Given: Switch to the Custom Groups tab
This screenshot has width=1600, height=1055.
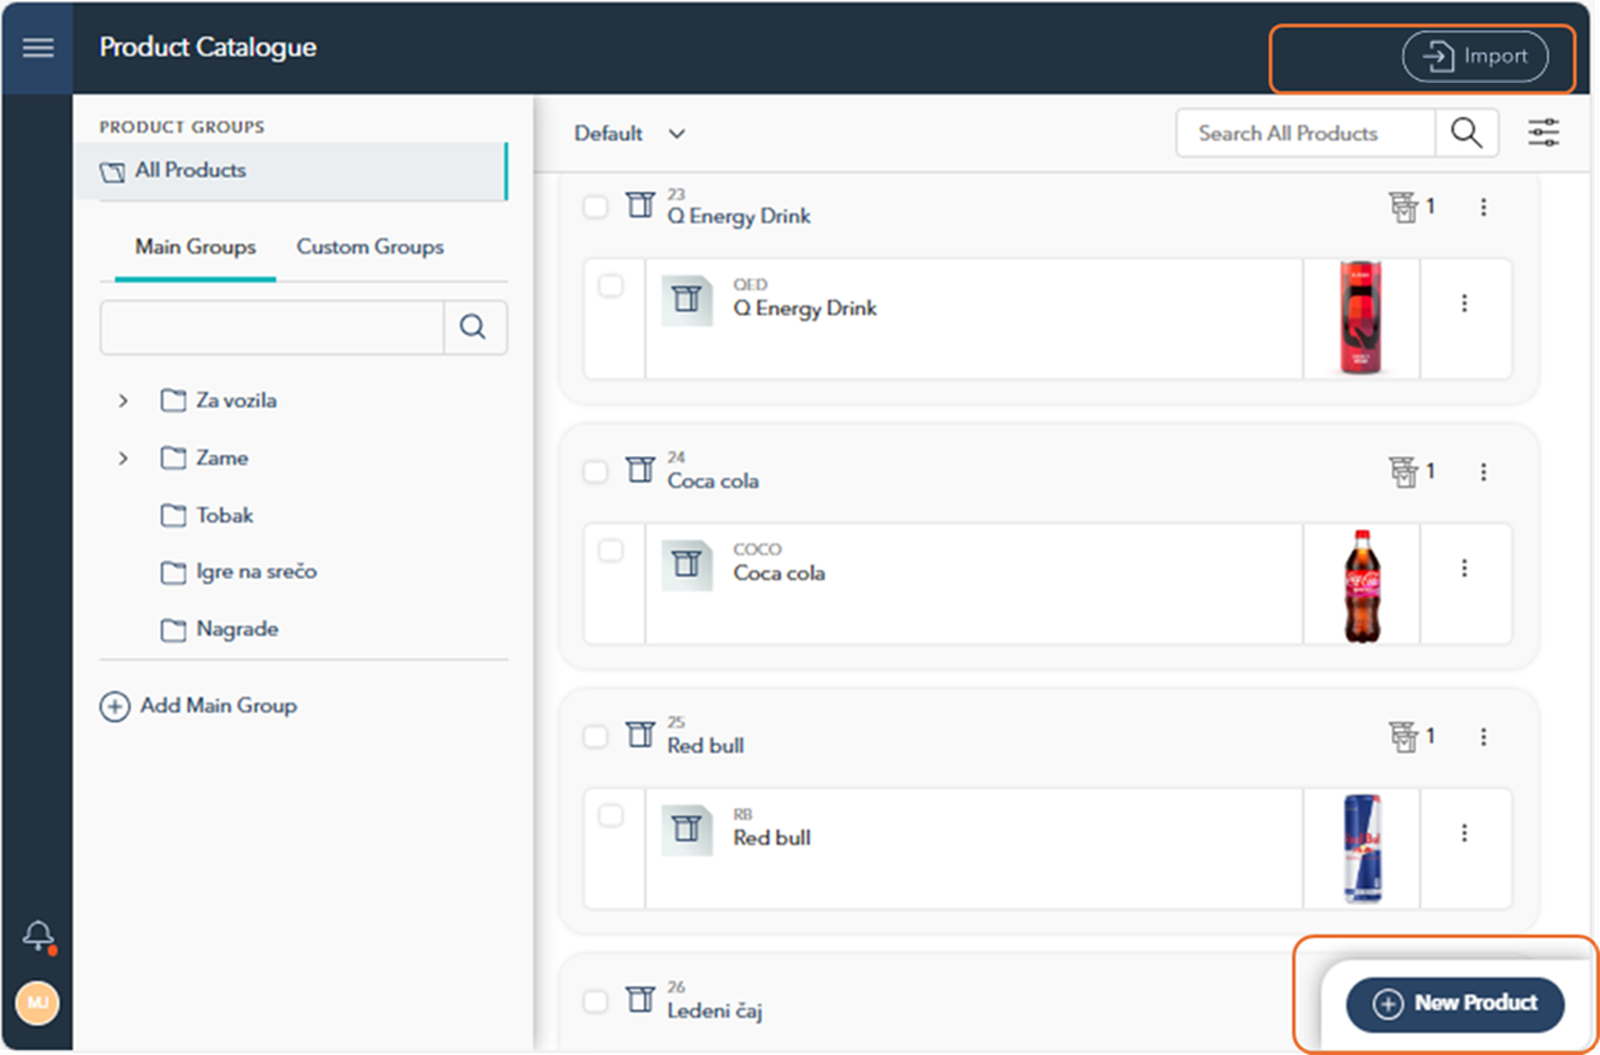Looking at the screenshot, I should pyautogui.click(x=370, y=247).
